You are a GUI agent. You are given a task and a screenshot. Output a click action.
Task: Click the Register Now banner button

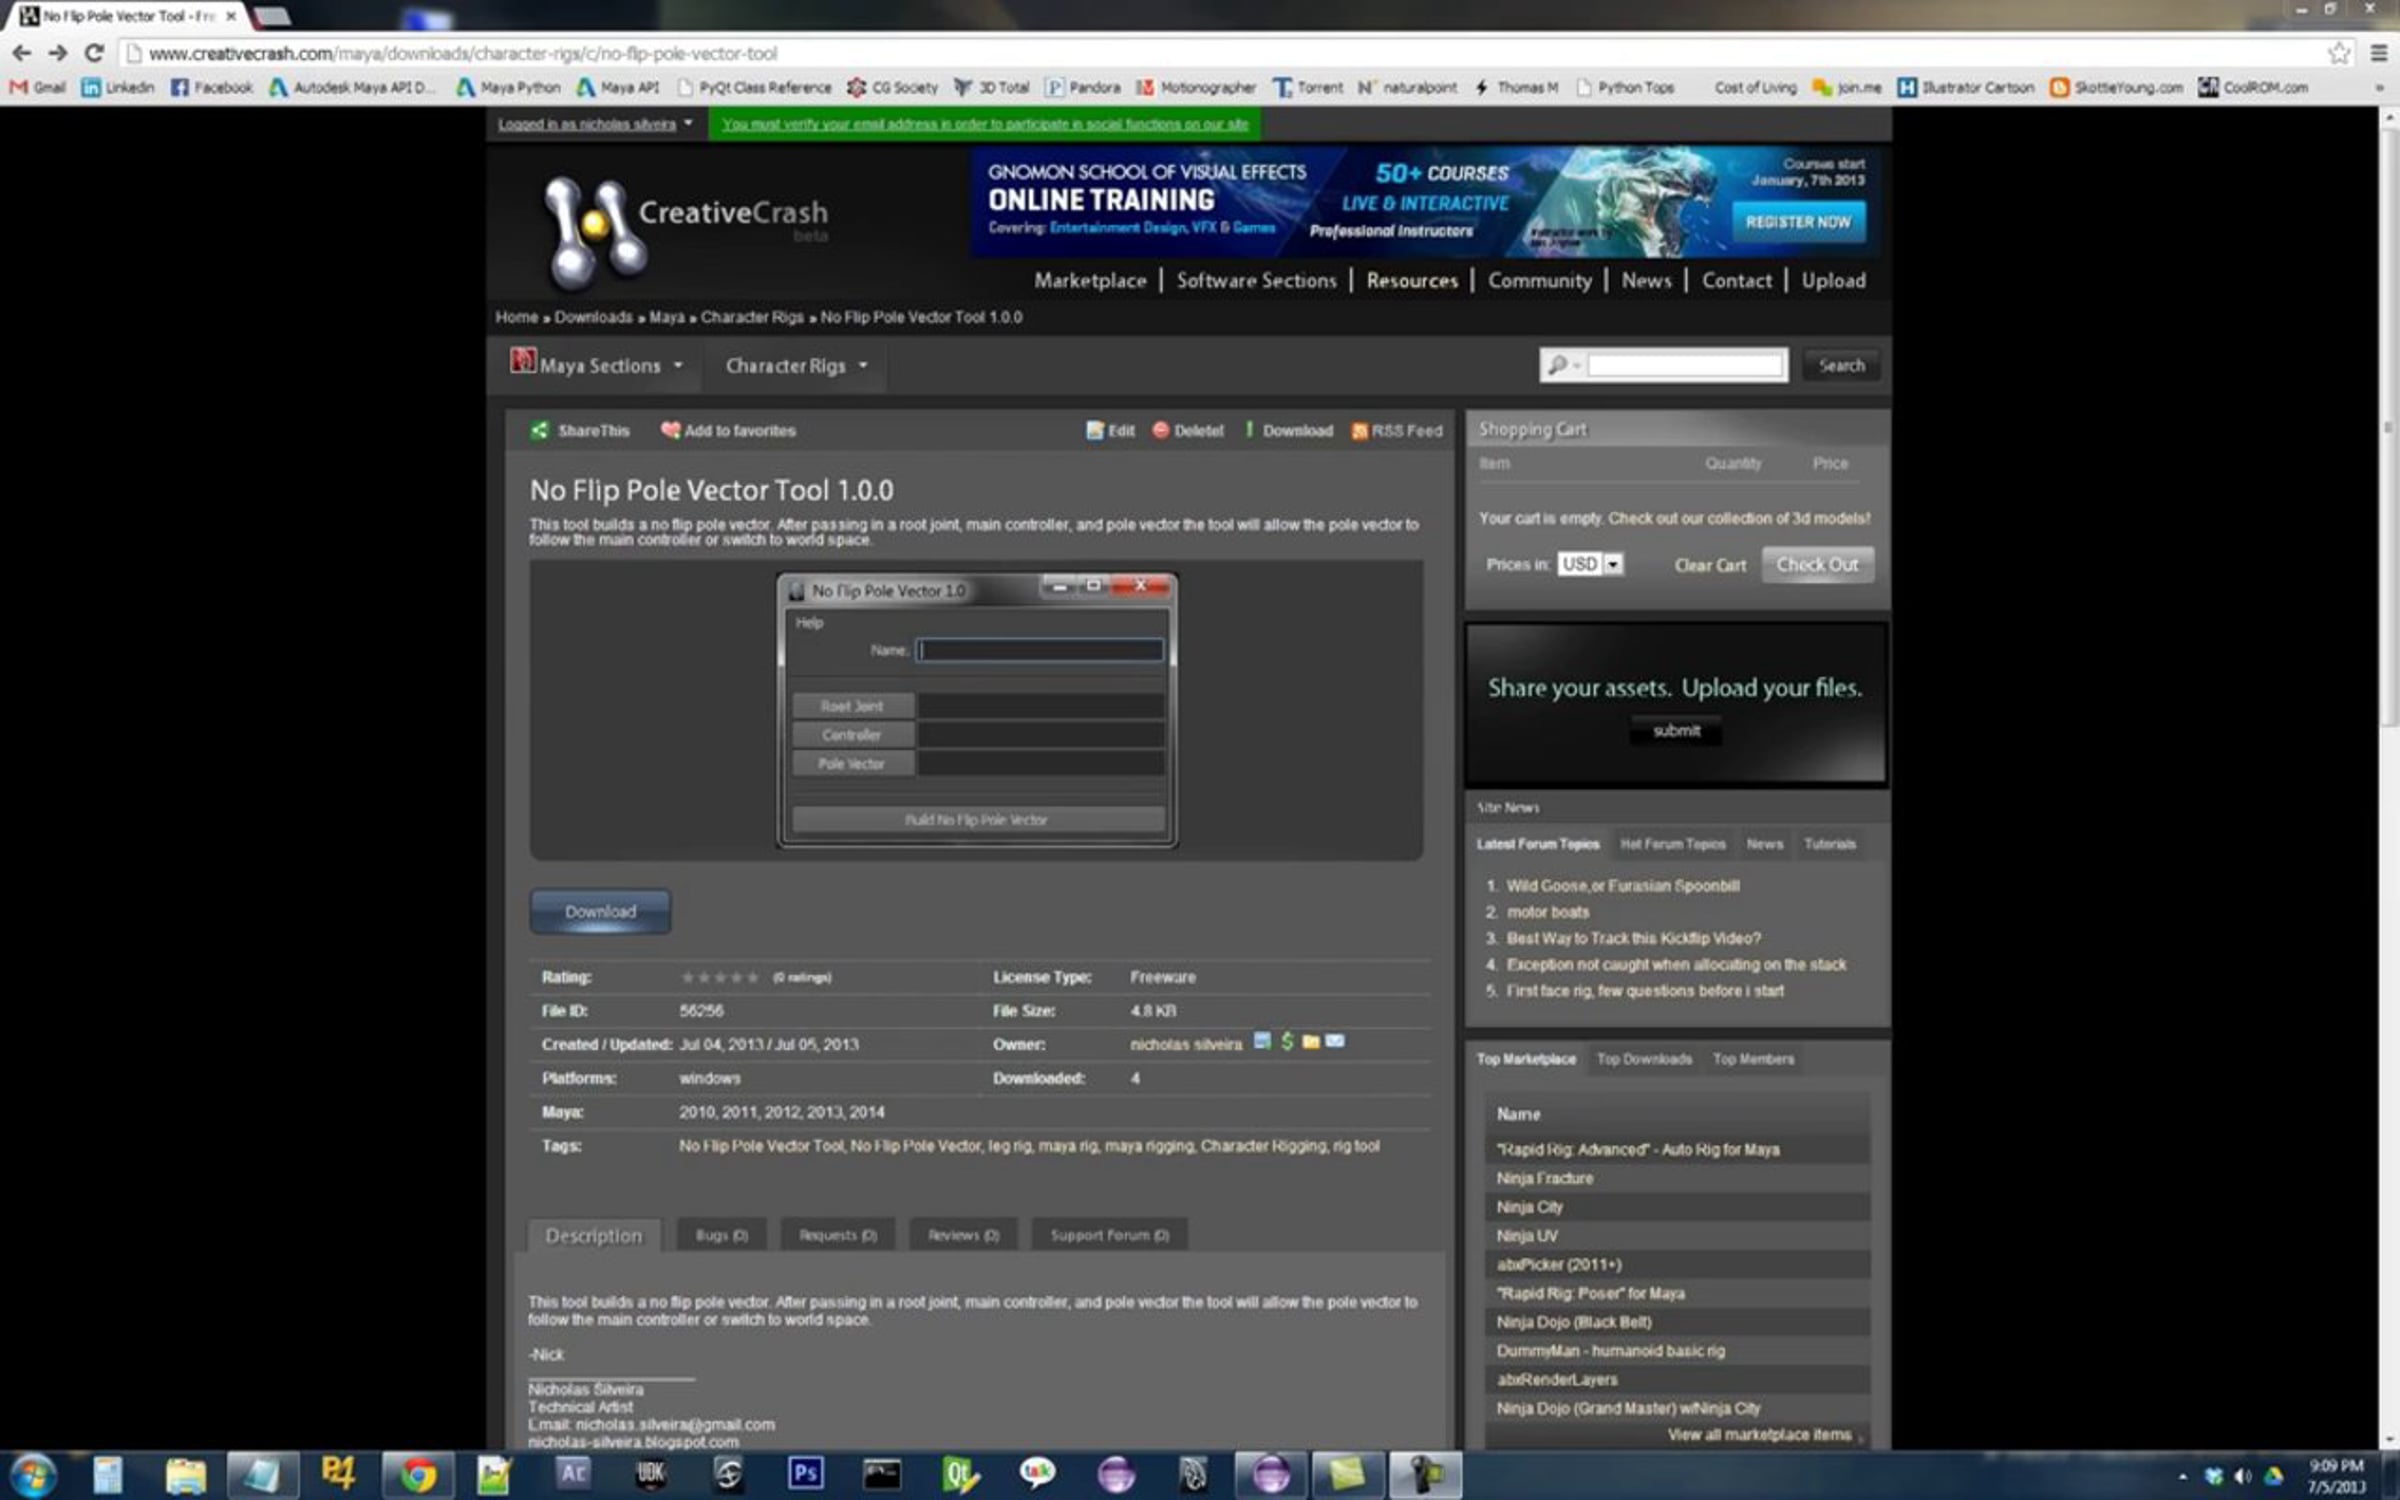point(1797,221)
